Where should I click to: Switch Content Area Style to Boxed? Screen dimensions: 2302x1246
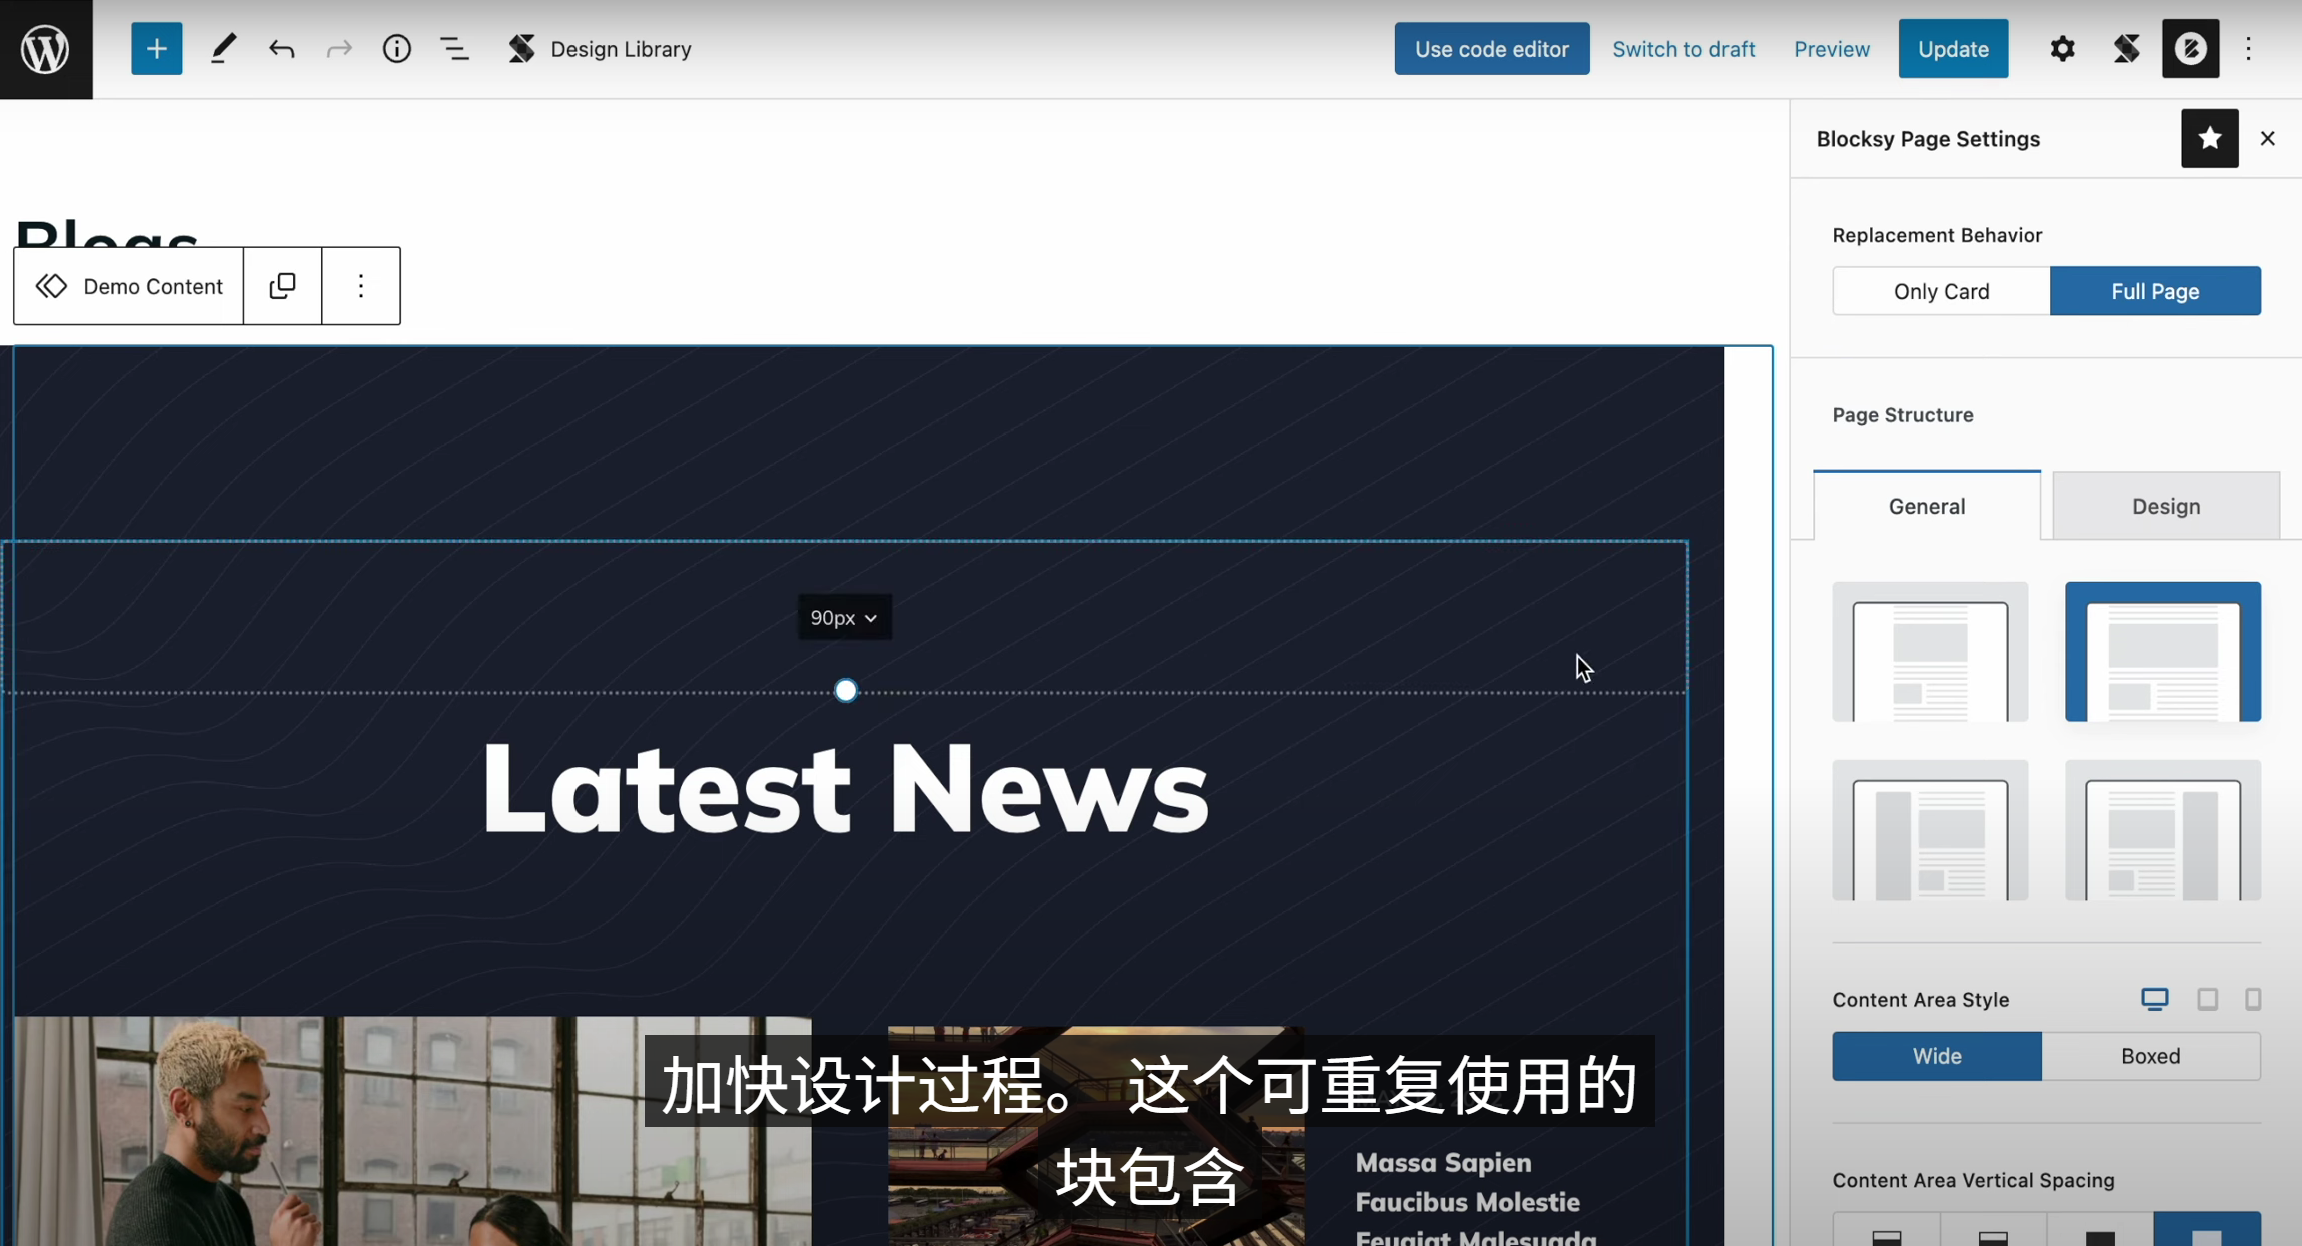pos(2151,1056)
